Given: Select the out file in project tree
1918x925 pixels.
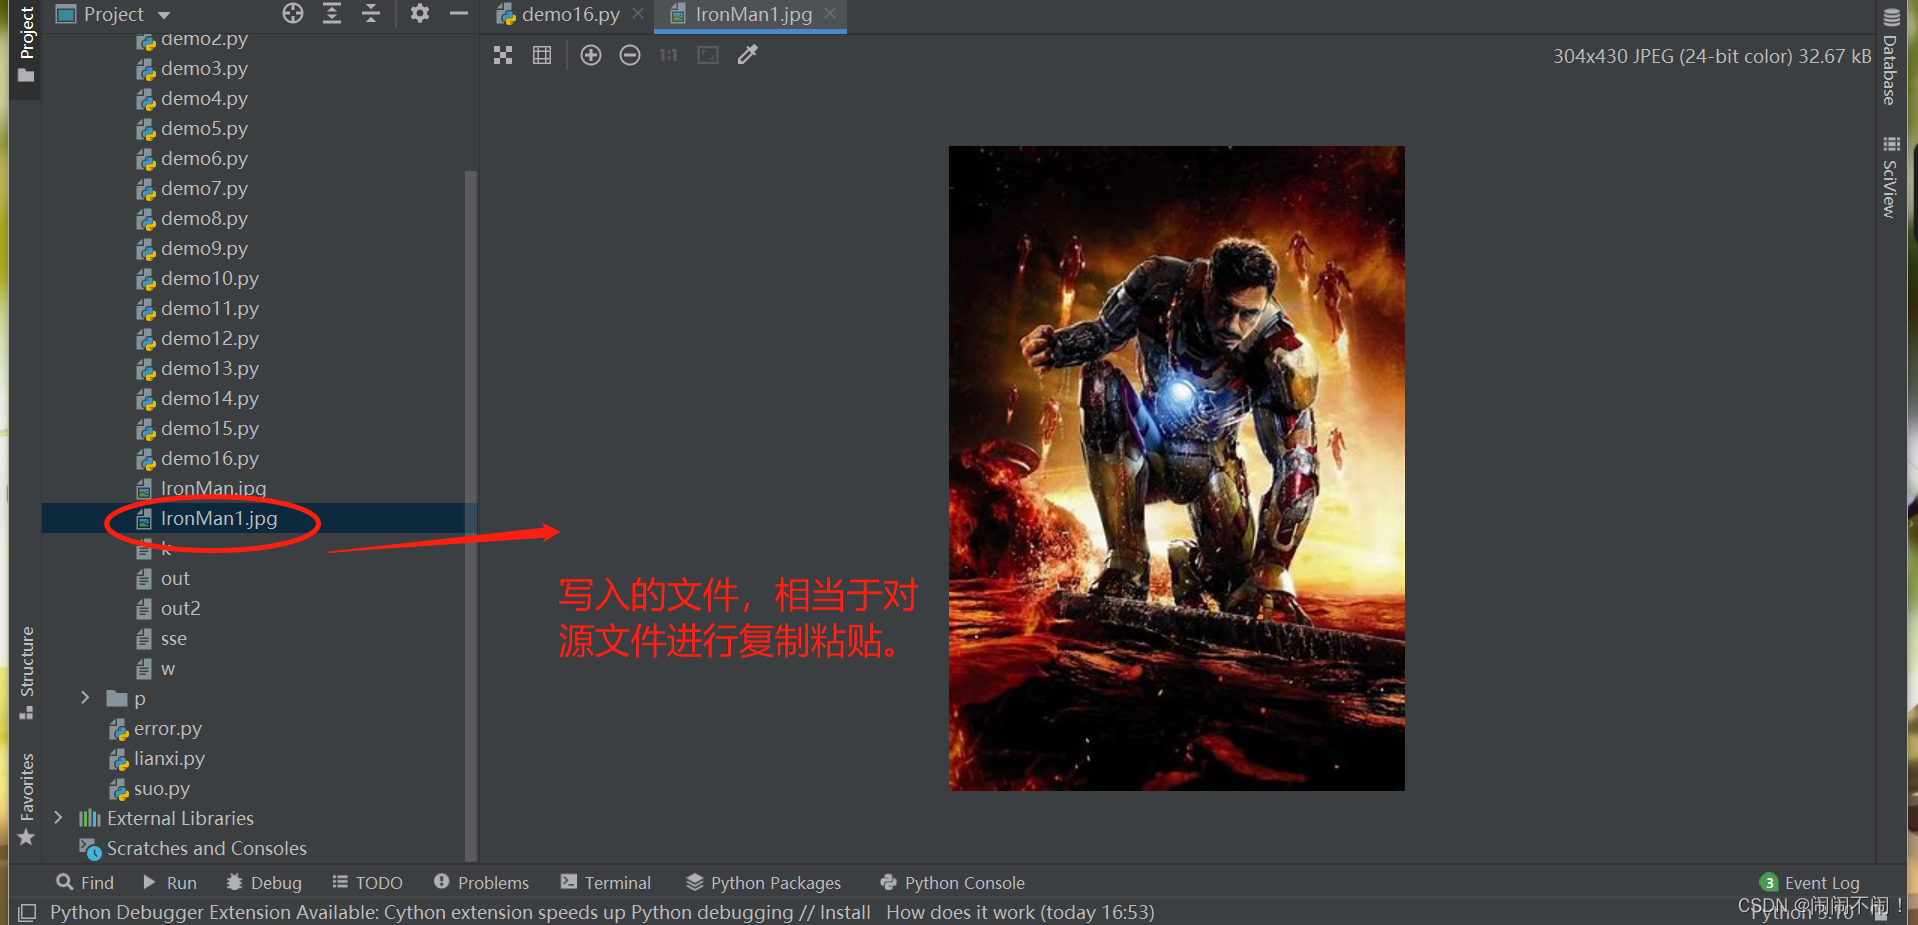Looking at the screenshot, I should pos(175,578).
